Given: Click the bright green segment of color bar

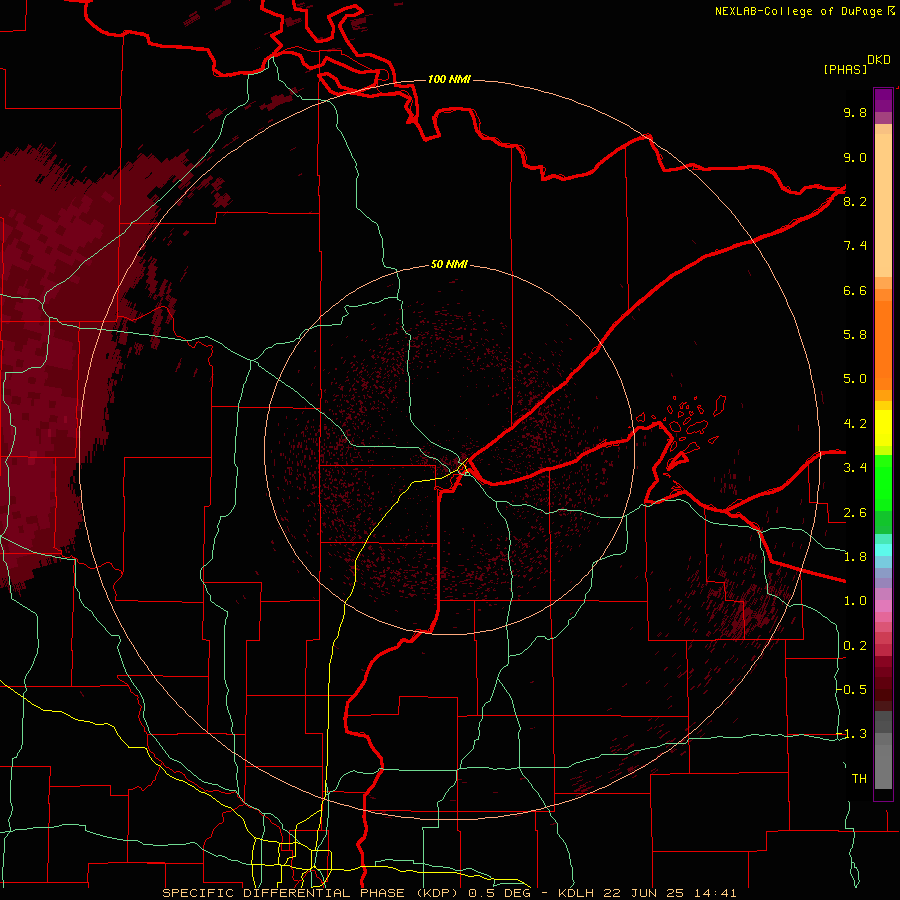Looking at the screenshot, I should 883,483.
